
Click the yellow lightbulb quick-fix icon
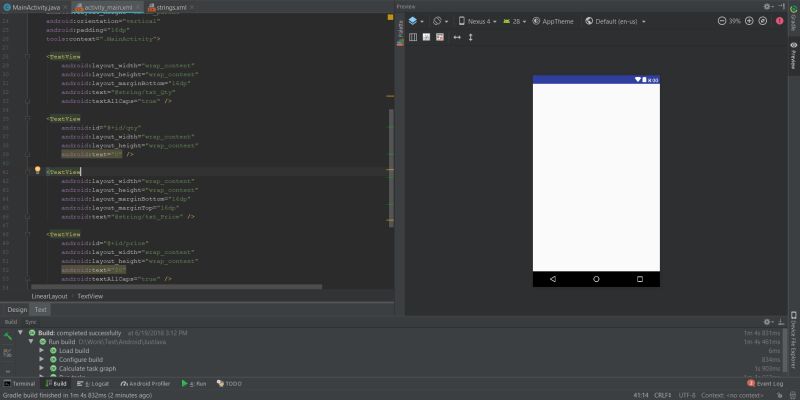[x=37, y=170]
